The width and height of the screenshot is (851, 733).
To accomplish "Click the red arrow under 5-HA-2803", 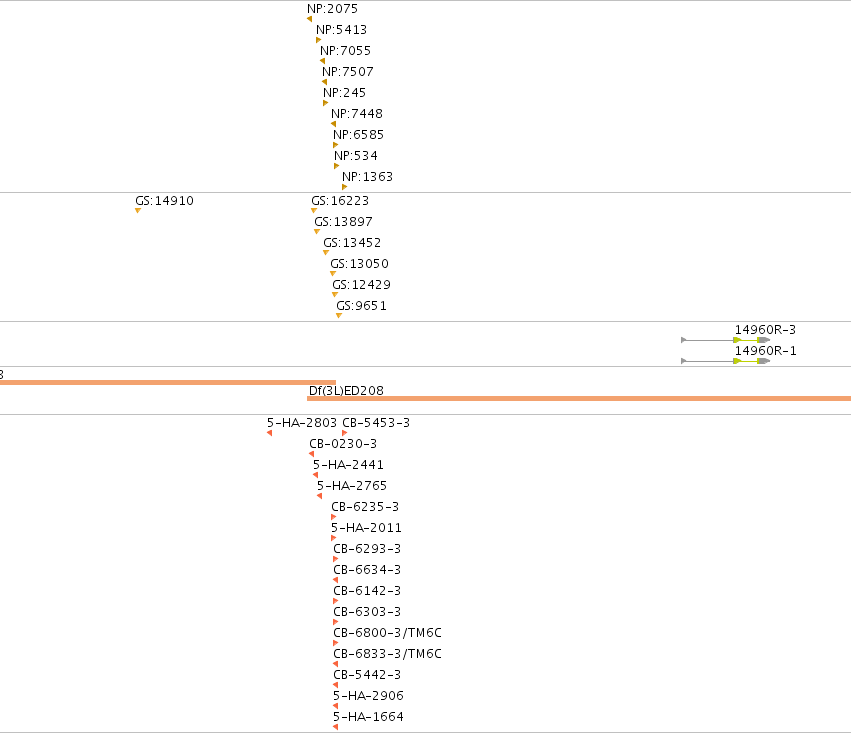I will (x=269, y=433).
